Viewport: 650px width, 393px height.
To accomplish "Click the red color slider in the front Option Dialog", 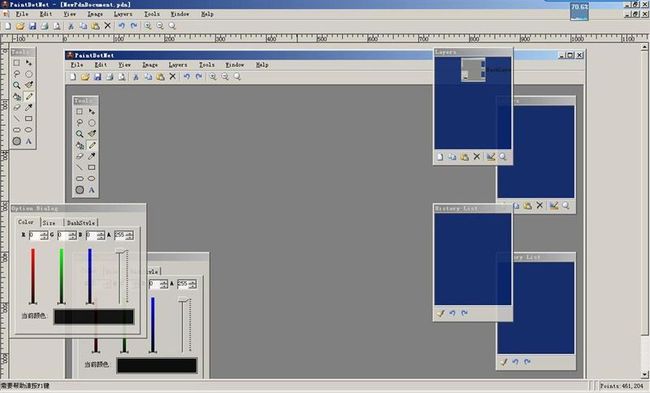I will pos(33,276).
